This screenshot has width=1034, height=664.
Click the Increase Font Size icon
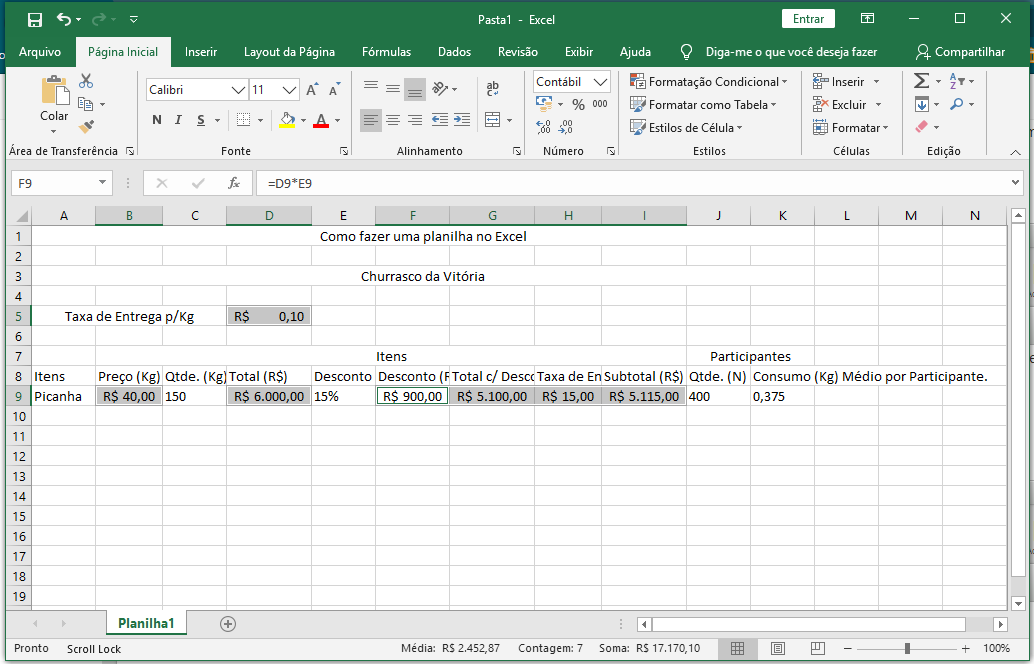pos(312,90)
